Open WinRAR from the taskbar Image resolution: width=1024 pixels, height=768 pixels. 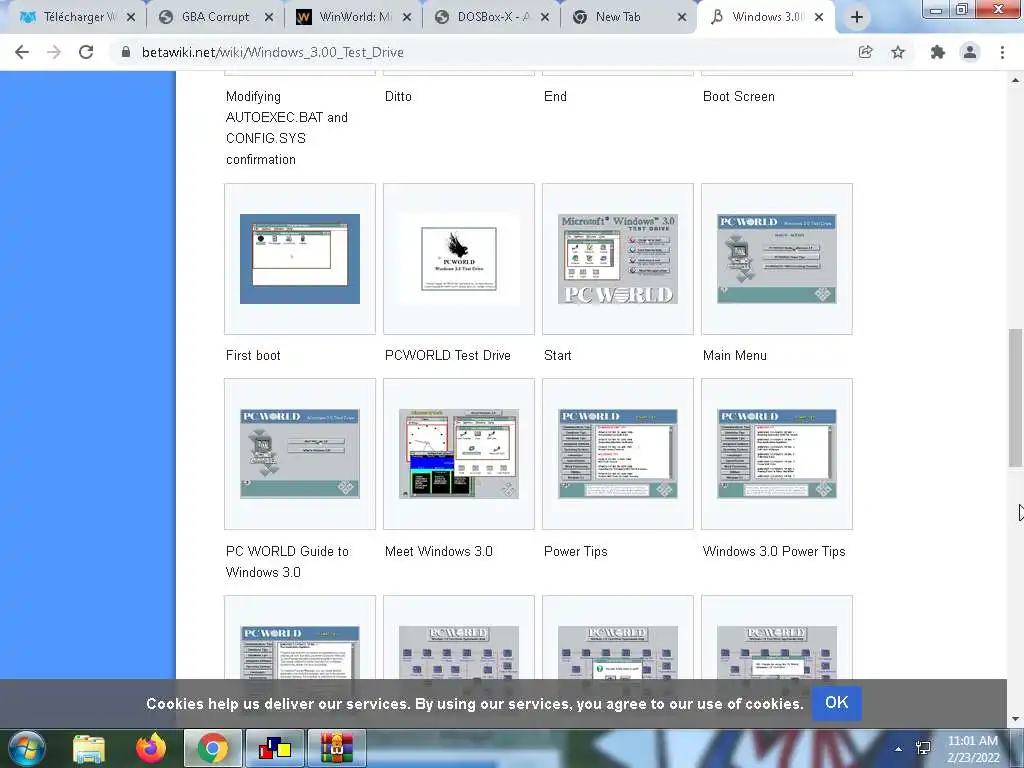(337, 748)
